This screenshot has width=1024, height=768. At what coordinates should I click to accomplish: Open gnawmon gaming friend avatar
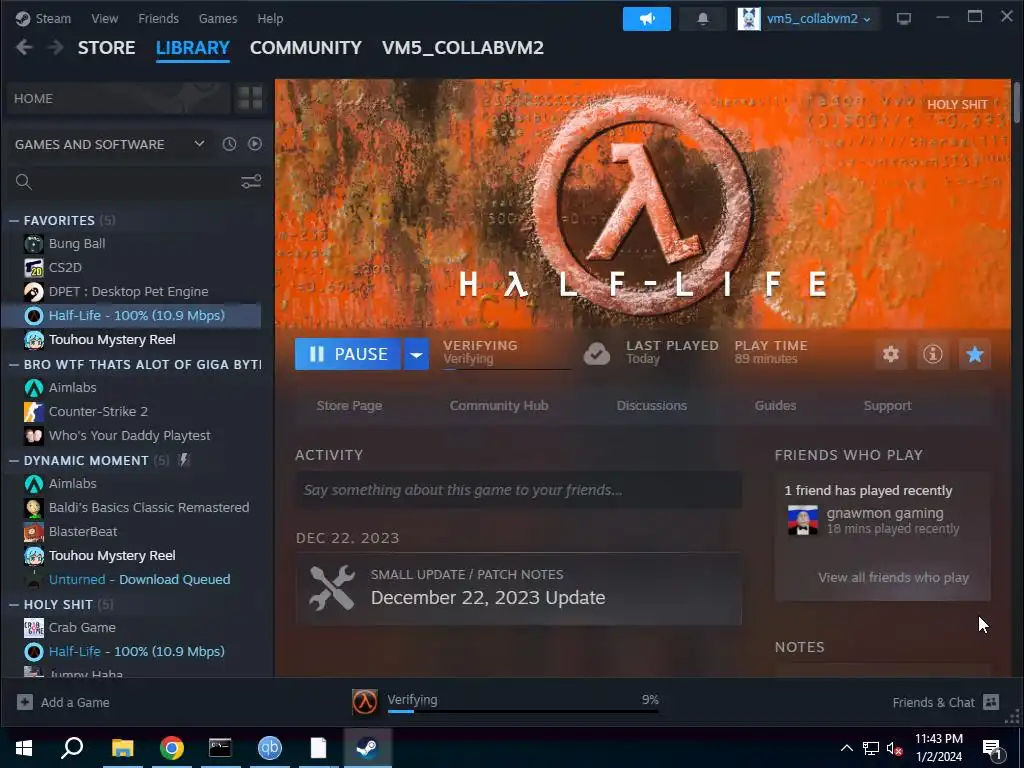(803, 520)
